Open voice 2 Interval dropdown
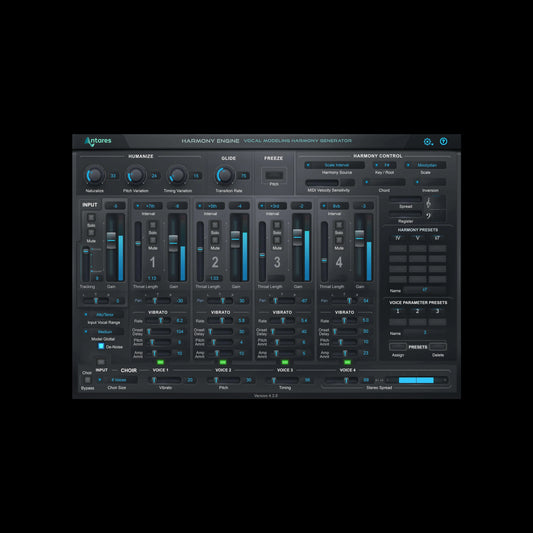Viewport: 533px width, 533px height. (210, 206)
